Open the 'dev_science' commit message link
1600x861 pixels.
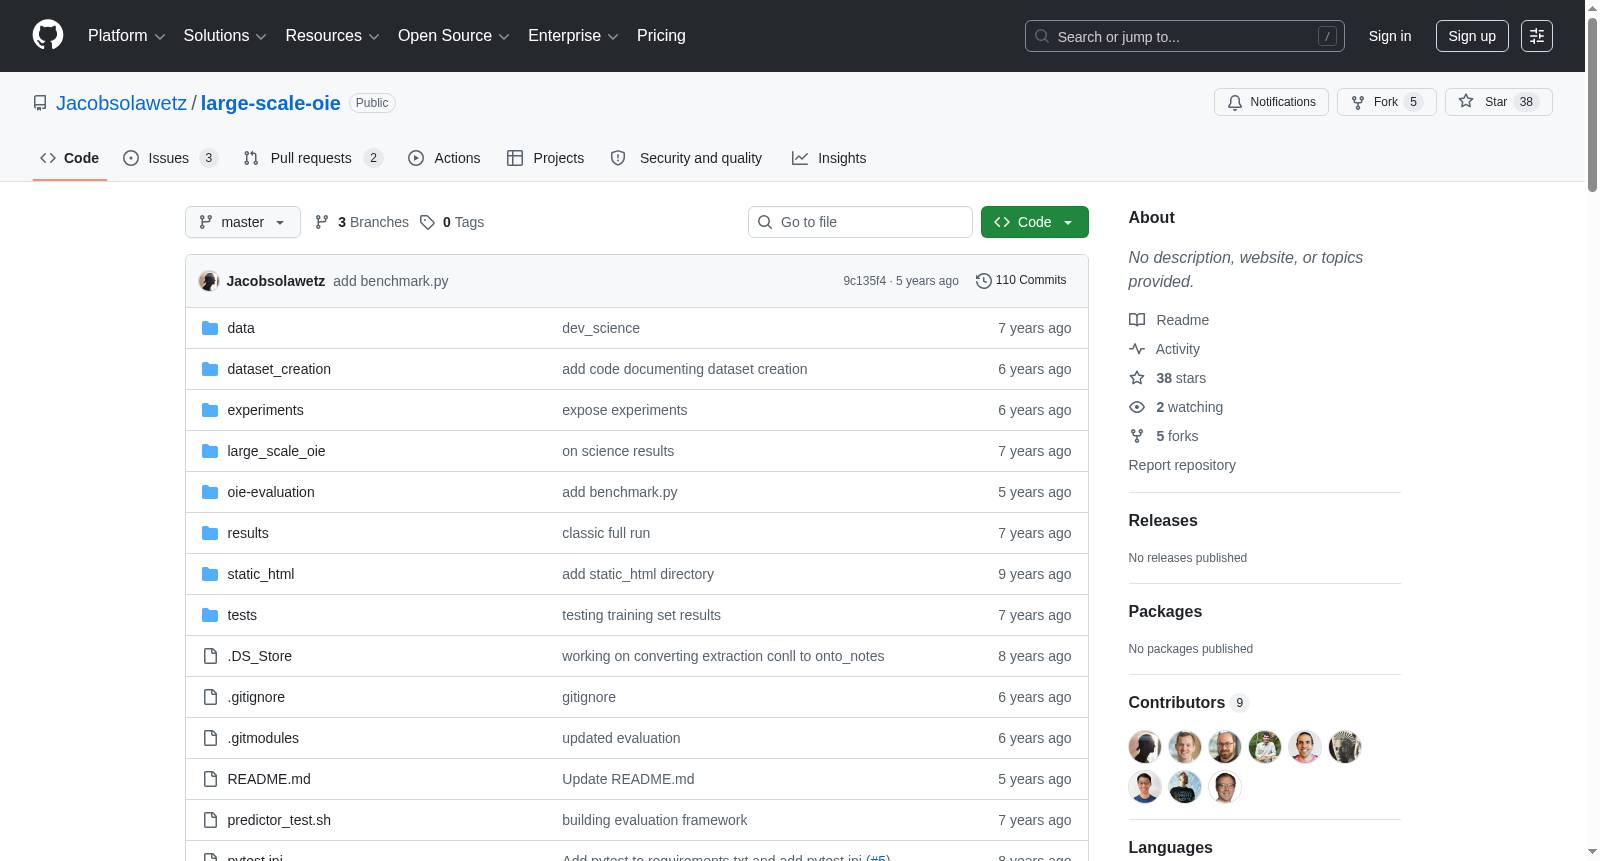tap(601, 328)
